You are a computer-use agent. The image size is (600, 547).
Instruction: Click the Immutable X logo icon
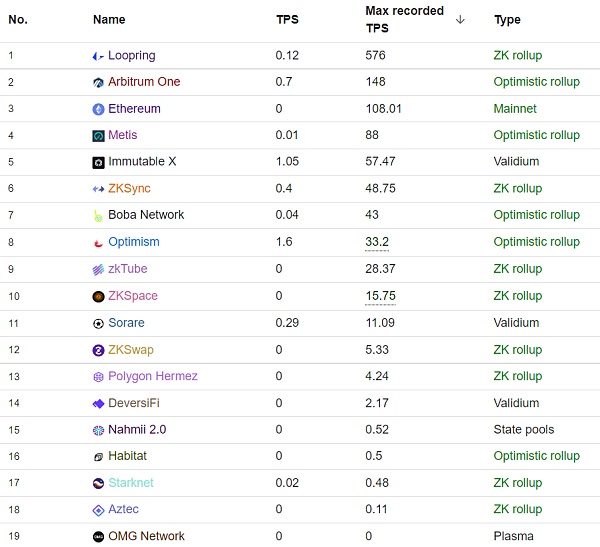click(x=98, y=162)
